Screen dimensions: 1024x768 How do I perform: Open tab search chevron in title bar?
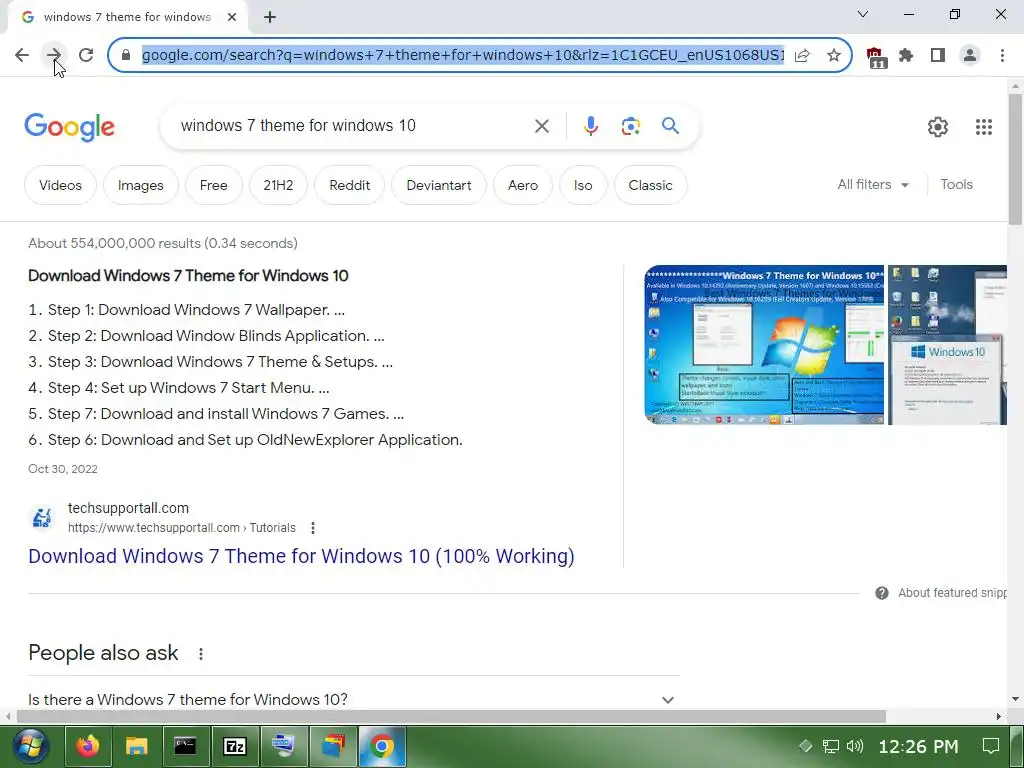coord(863,14)
